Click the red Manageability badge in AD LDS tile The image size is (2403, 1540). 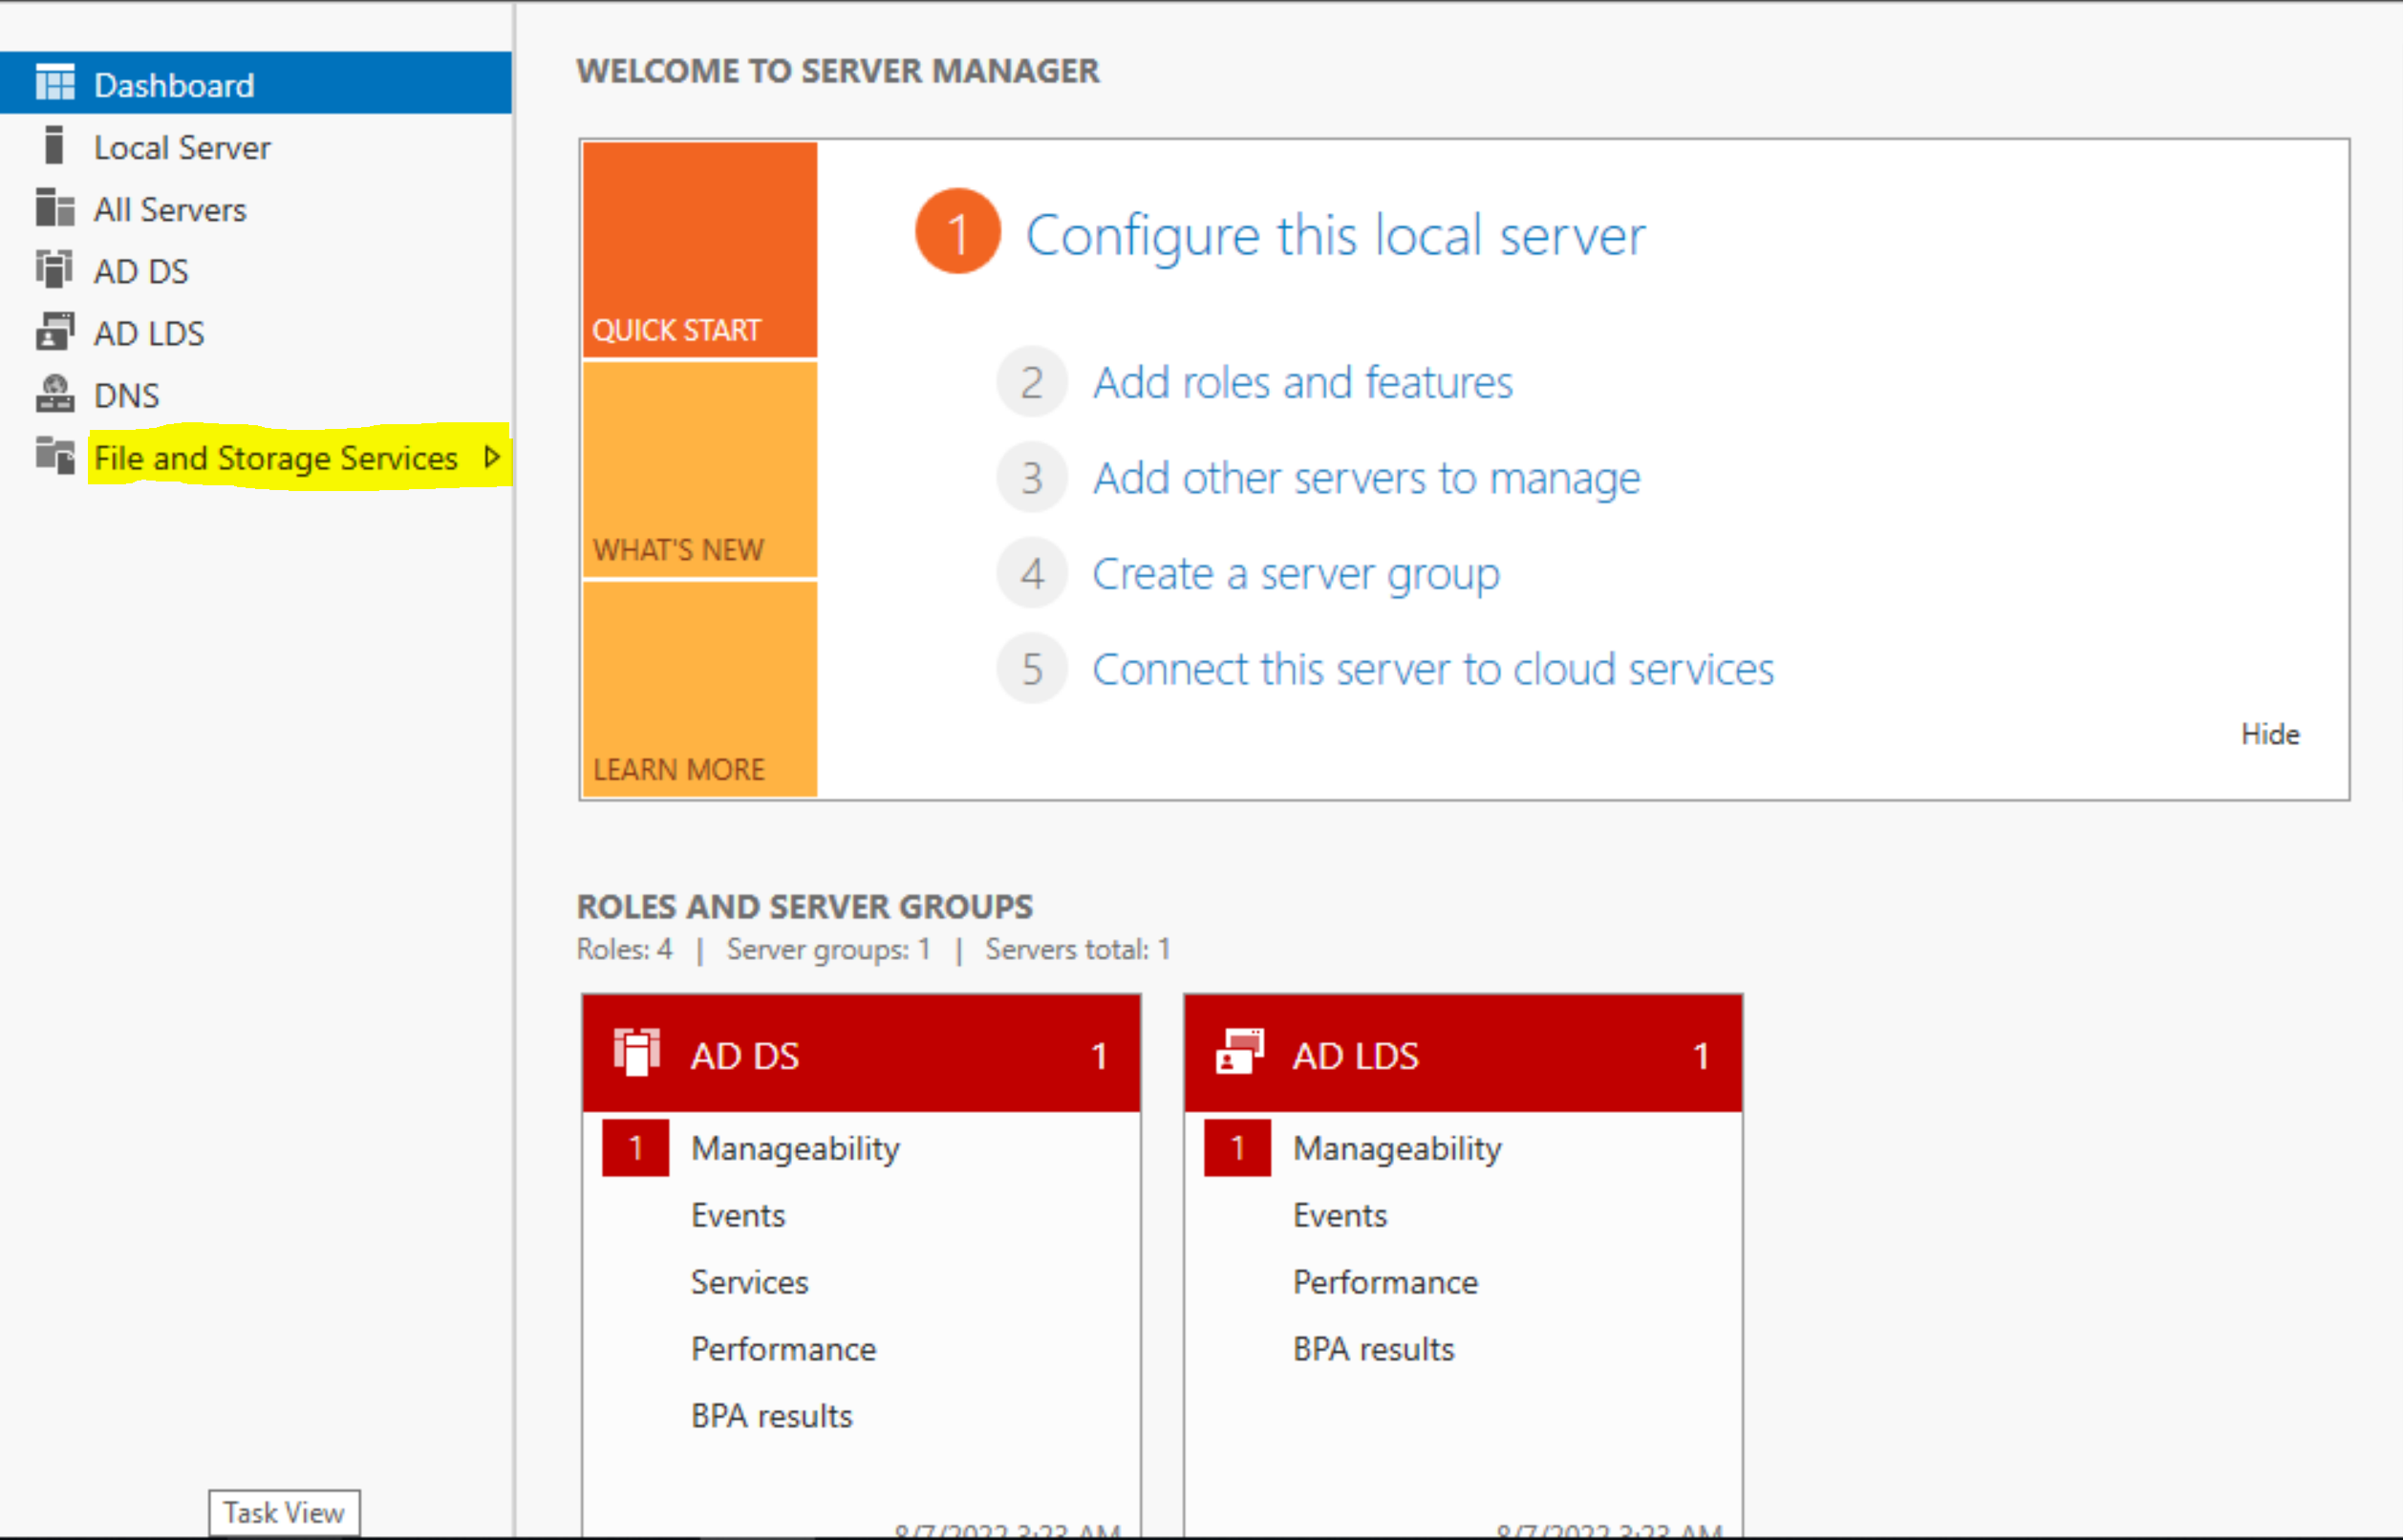click(1238, 1148)
